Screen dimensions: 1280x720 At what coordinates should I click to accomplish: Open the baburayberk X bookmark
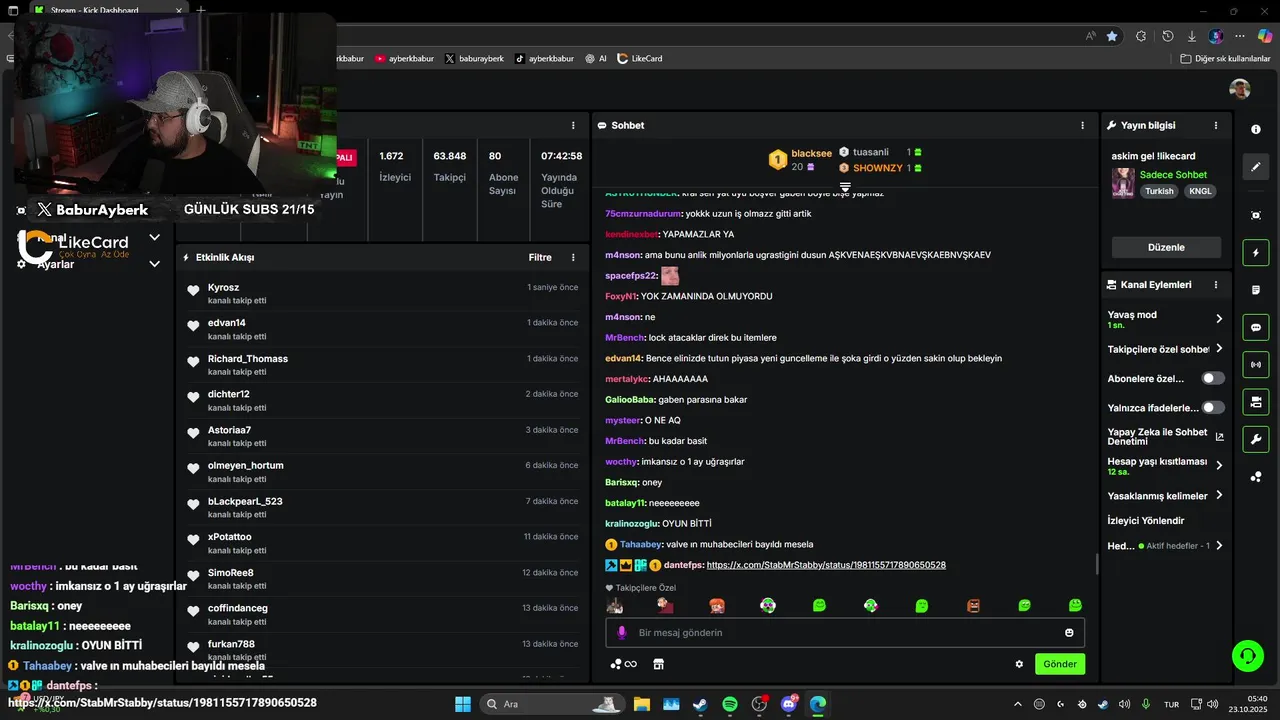(474, 58)
